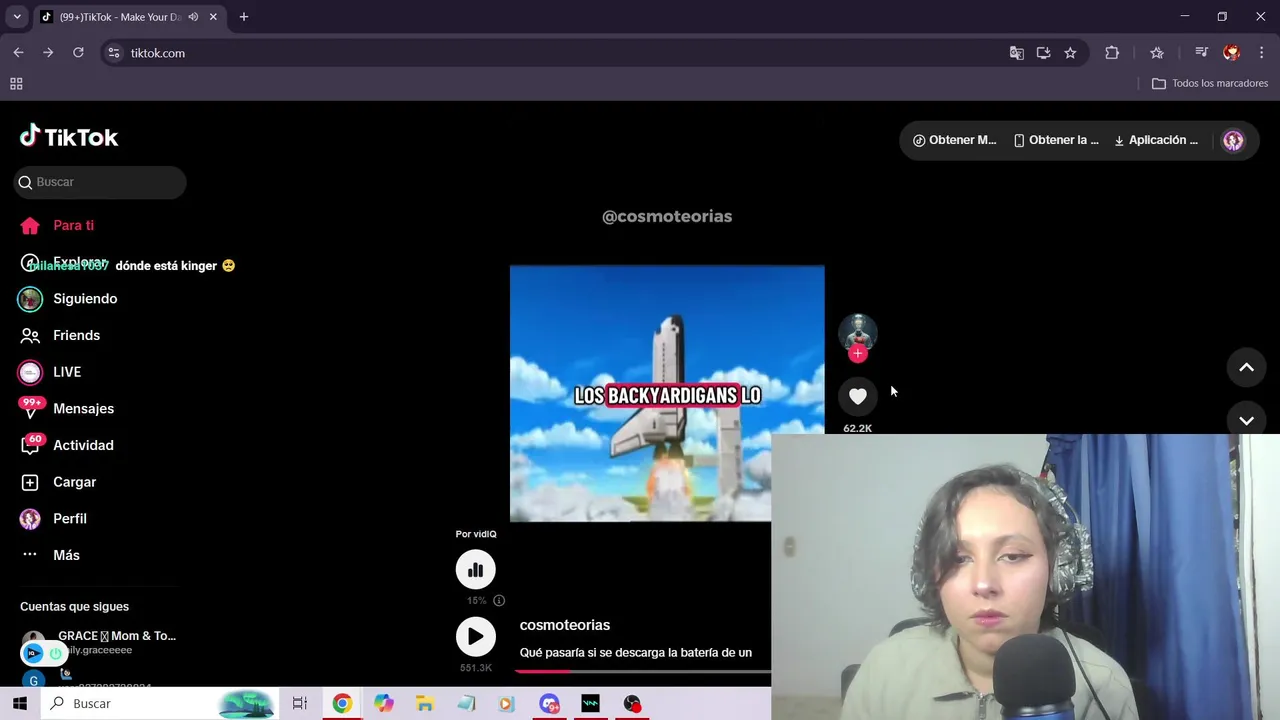Click the Buscar search field in TikTok
1280x720 pixels.
(x=100, y=182)
